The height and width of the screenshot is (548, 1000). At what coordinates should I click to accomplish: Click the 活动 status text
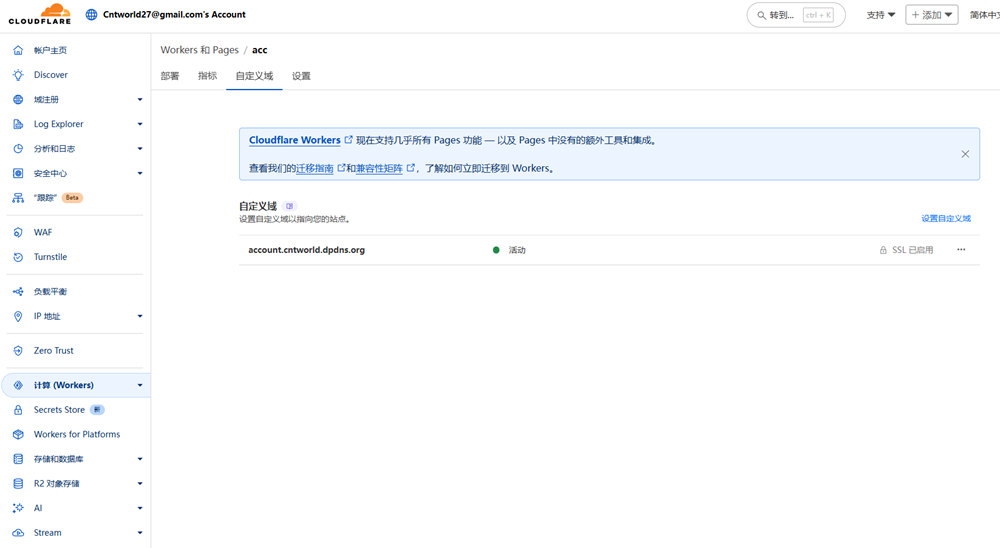tap(517, 250)
